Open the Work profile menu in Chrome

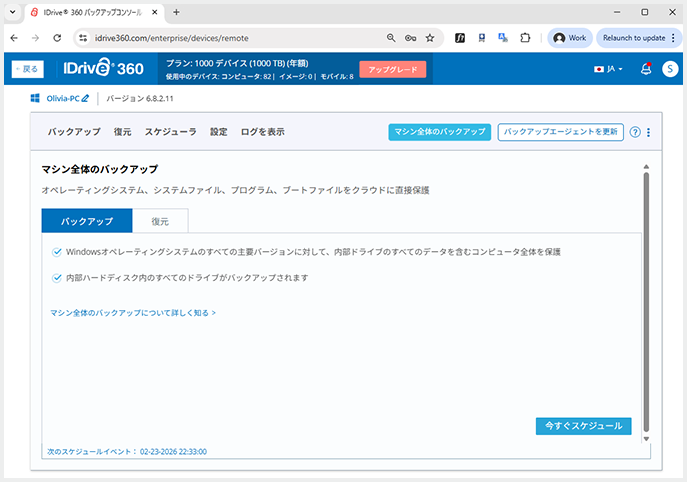tap(569, 37)
